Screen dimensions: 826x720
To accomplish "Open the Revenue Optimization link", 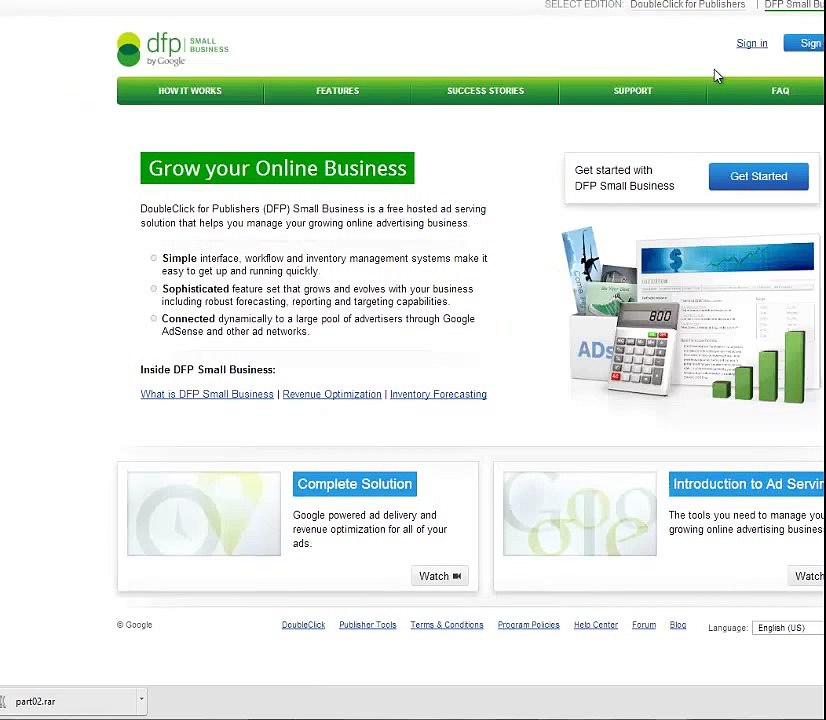I will pyautogui.click(x=332, y=394).
